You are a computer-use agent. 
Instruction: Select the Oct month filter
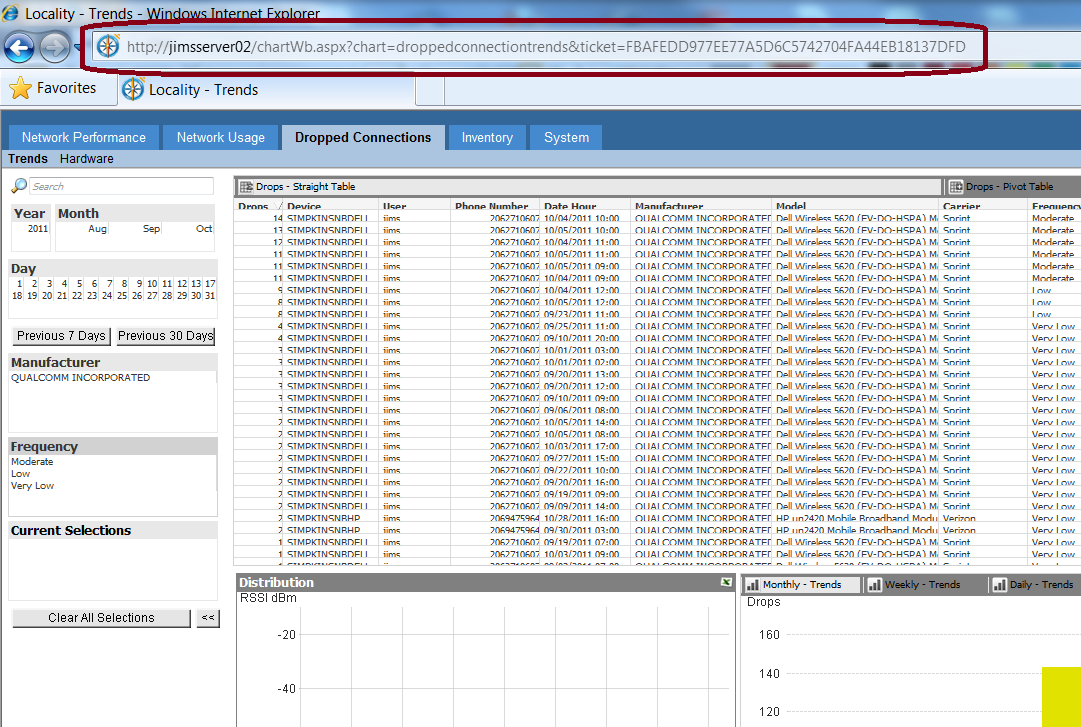point(204,228)
